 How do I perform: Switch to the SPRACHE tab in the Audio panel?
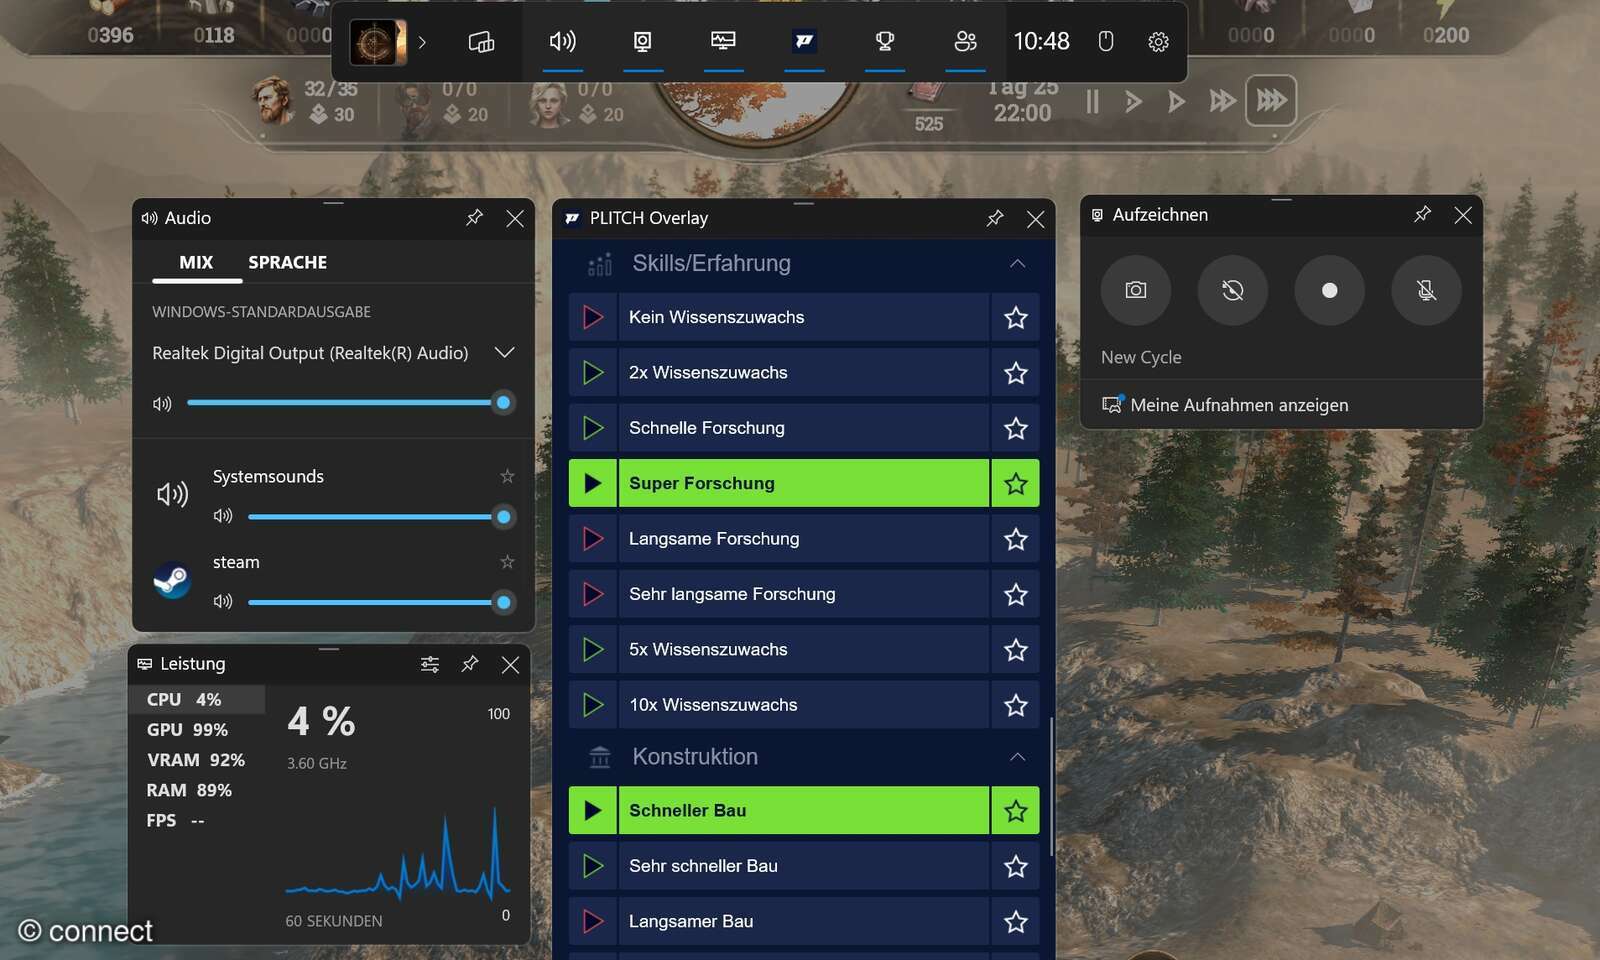point(287,262)
